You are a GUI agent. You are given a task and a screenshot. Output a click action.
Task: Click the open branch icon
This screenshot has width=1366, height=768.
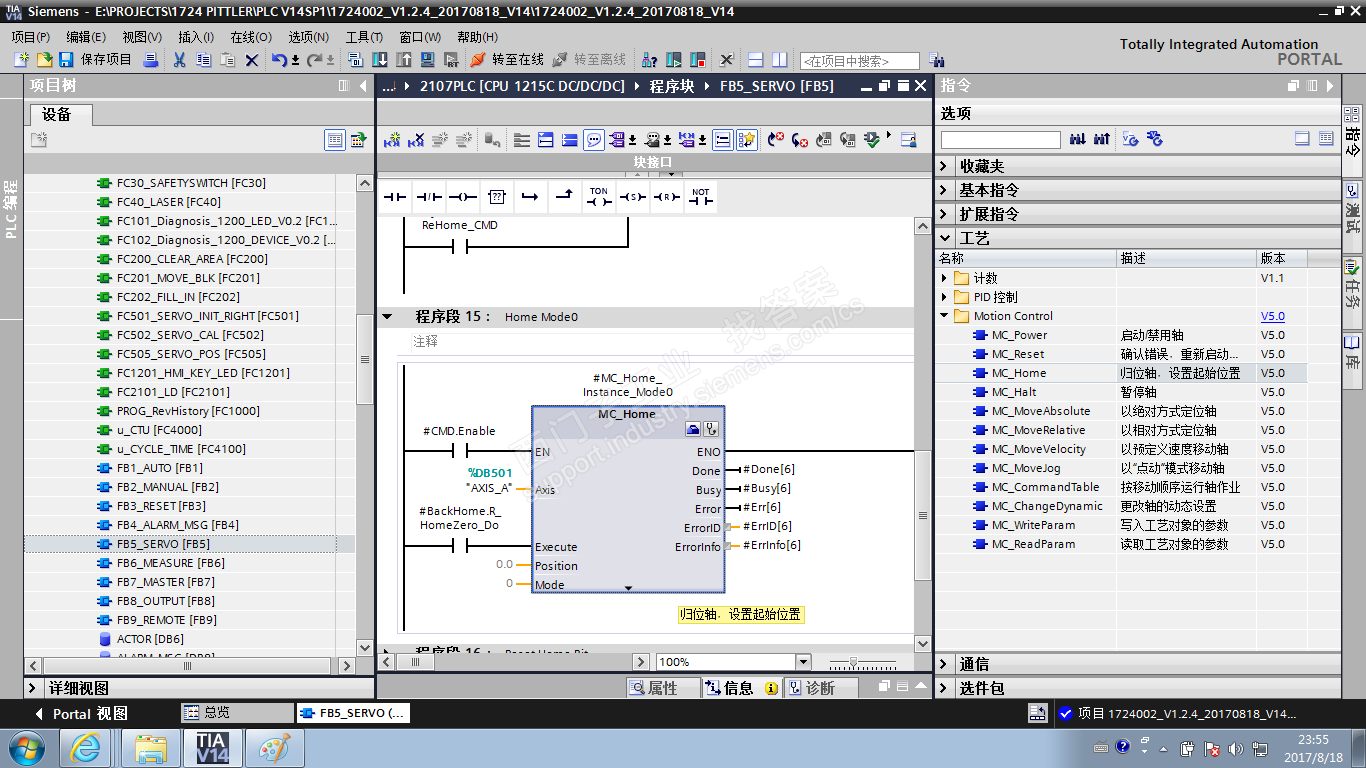530,197
